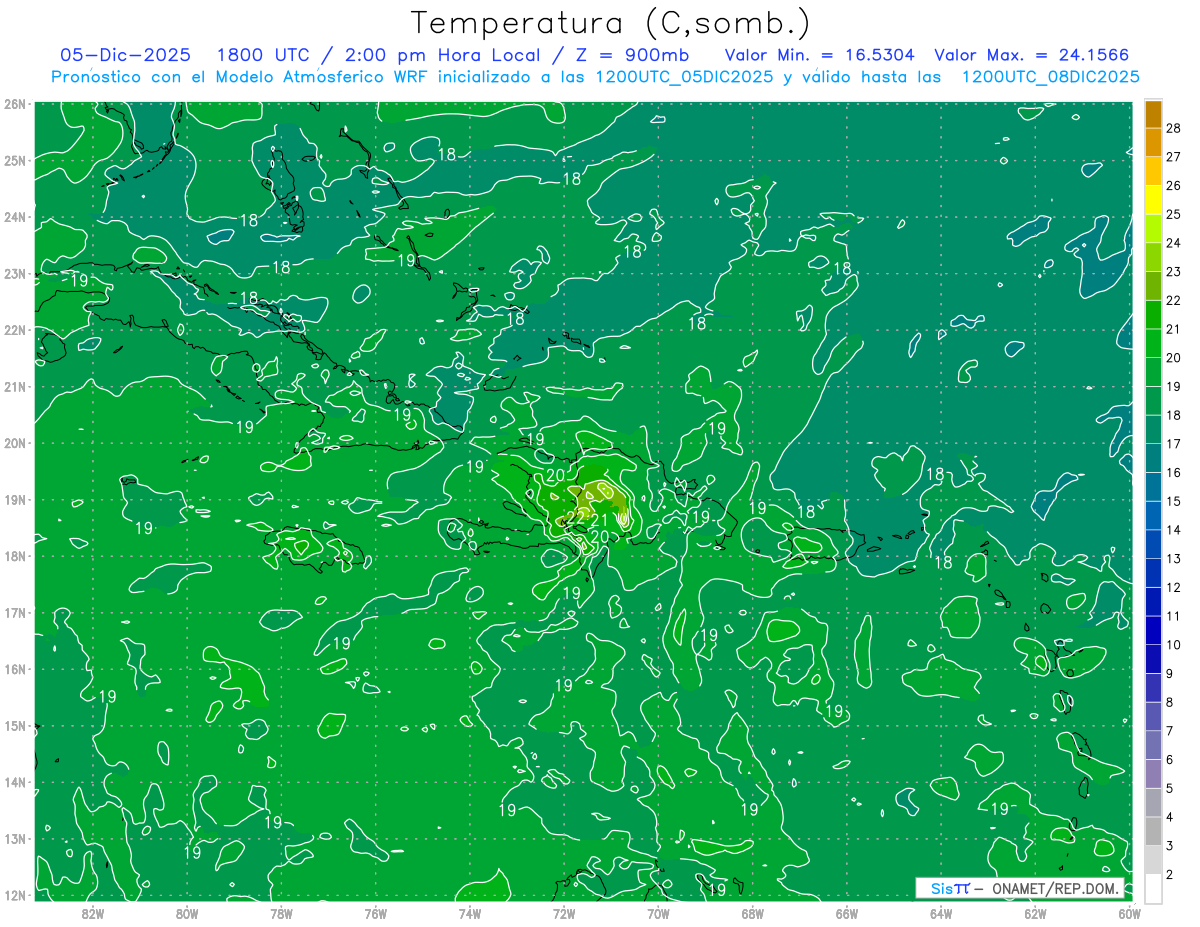Viewport: 1200px width, 927px height.
Task: Click the legend value "26"
Action: tap(1174, 185)
